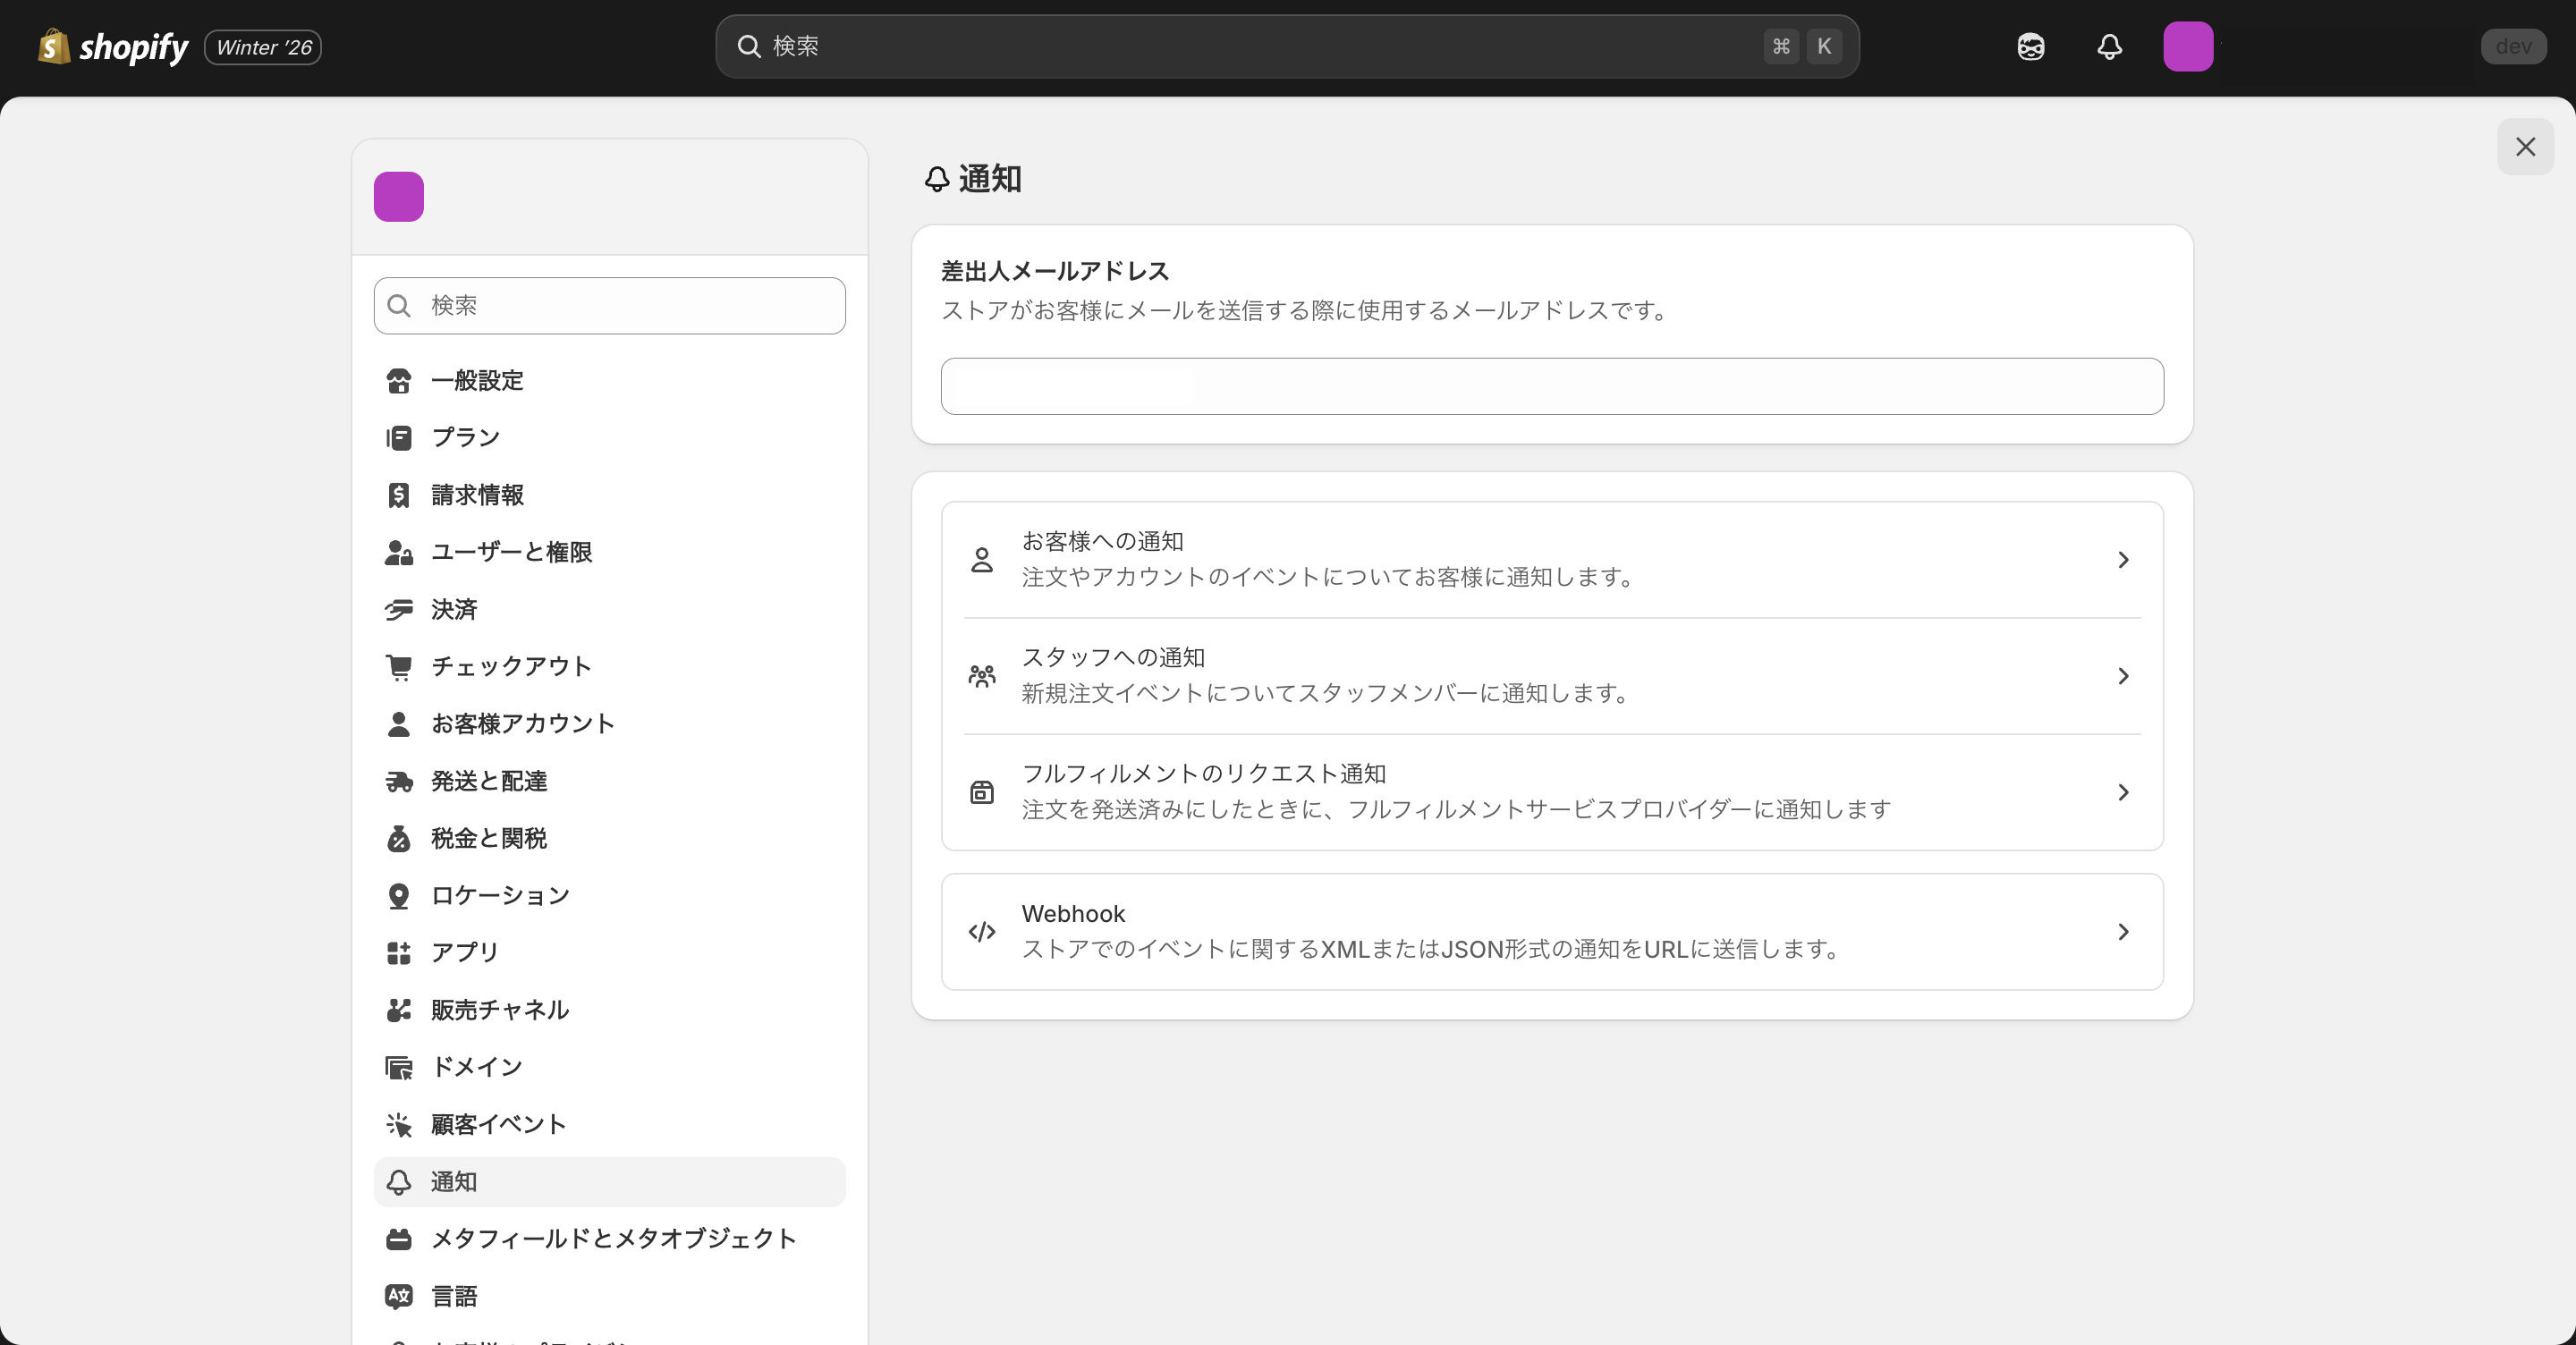The width and height of the screenshot is (2576, 1345).
Task: Select the checkout cart icon in sidebar
Action: point(399,666)
